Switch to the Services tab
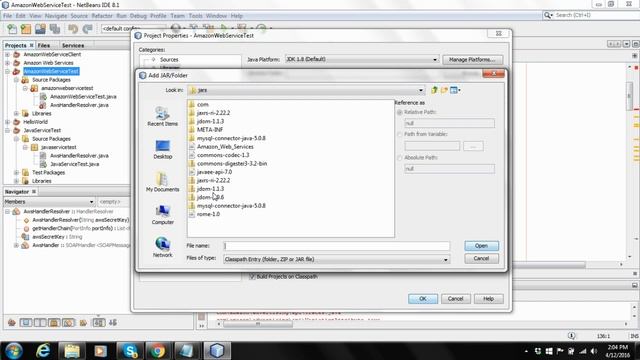Image resolution: width=640 pixels, height=360 pixels. click(73, 45)
